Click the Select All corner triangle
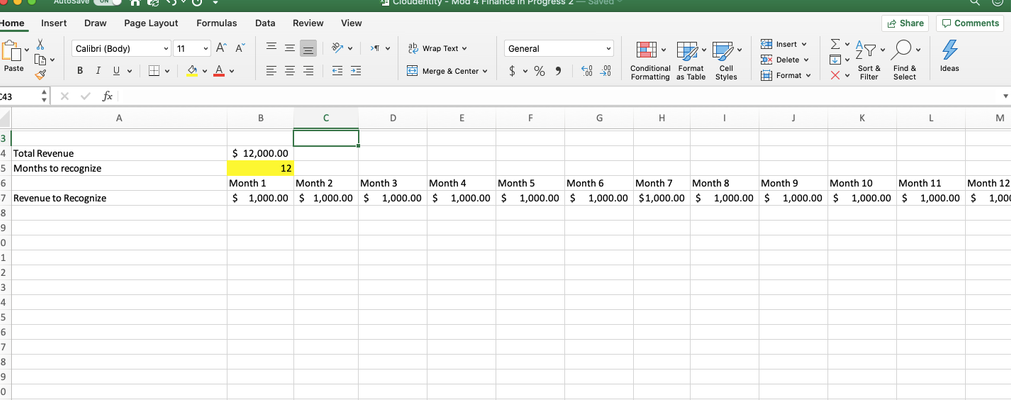Screen dimensions: 1011x400 [5, 118]
